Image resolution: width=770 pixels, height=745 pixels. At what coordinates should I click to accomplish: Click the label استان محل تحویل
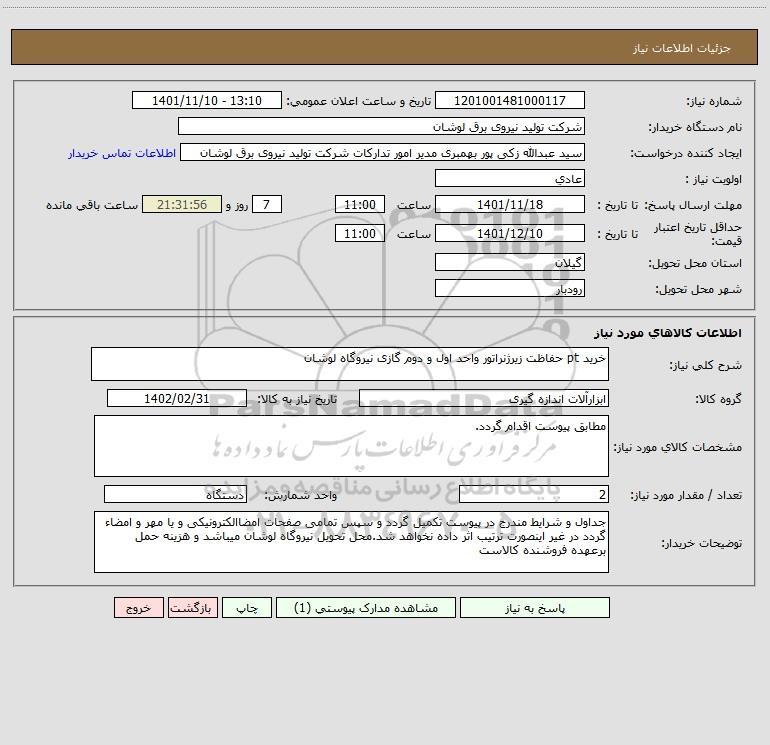(x=695, y=264)
